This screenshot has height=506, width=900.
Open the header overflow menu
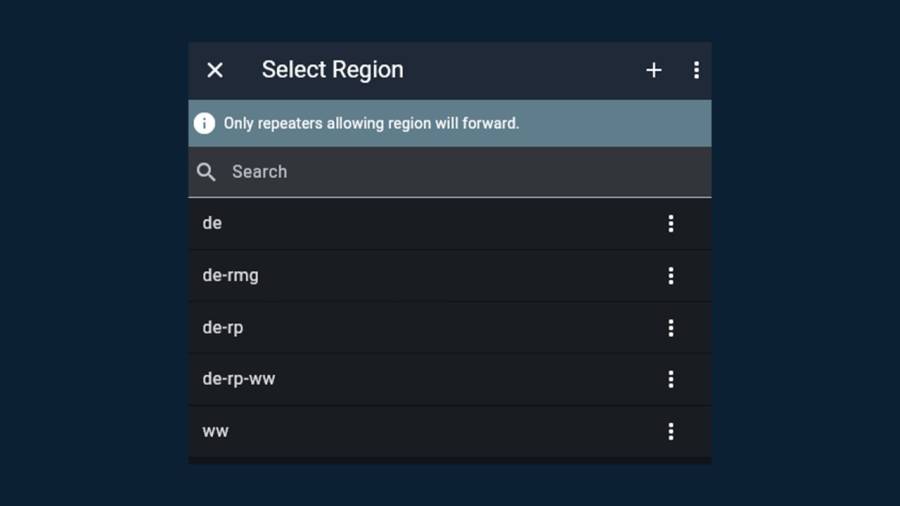(x=696, y=70)
